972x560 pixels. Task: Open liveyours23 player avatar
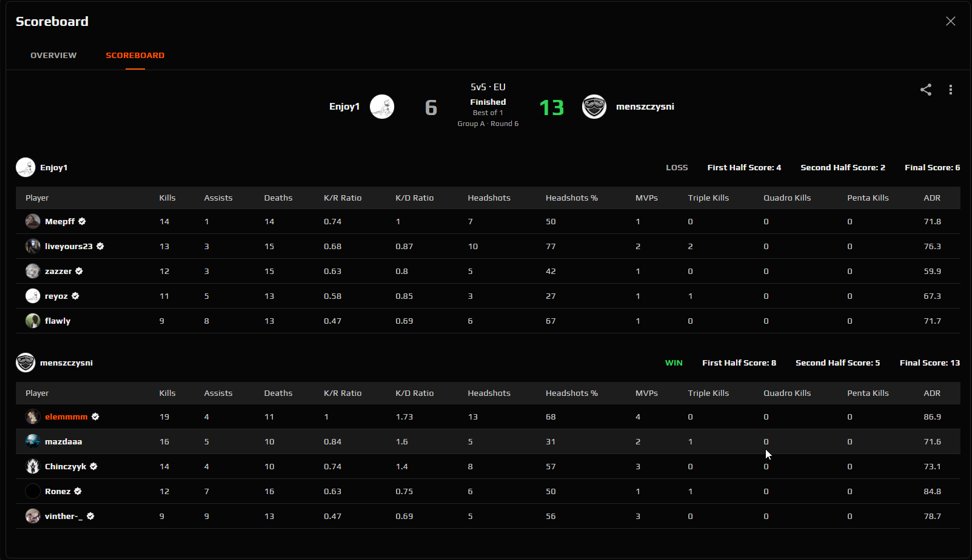pyautogui.click(x=33, y=246)
